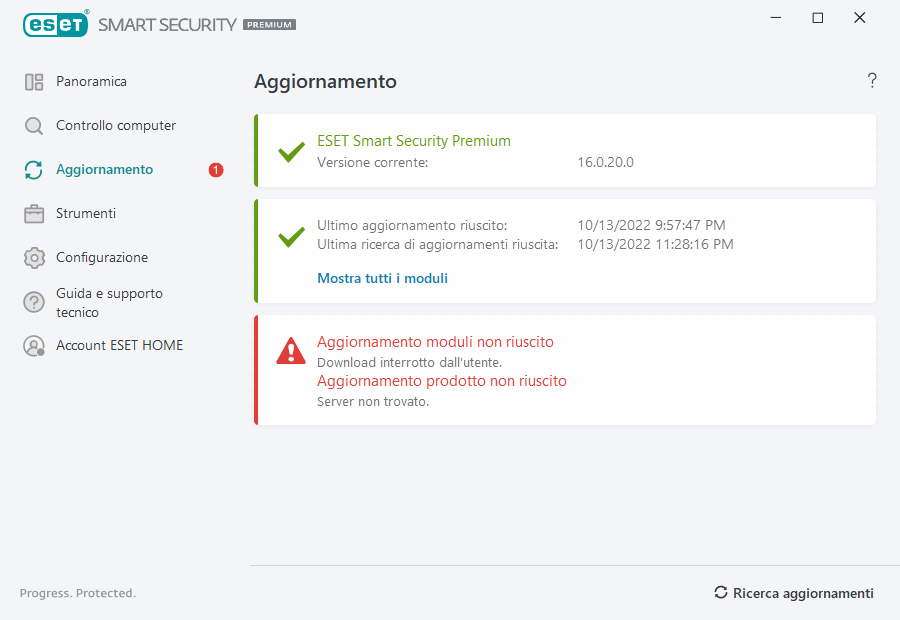Select Strumenti in the sidebar
Viewport: 900px width, 620px height.
tap(86, 214)
